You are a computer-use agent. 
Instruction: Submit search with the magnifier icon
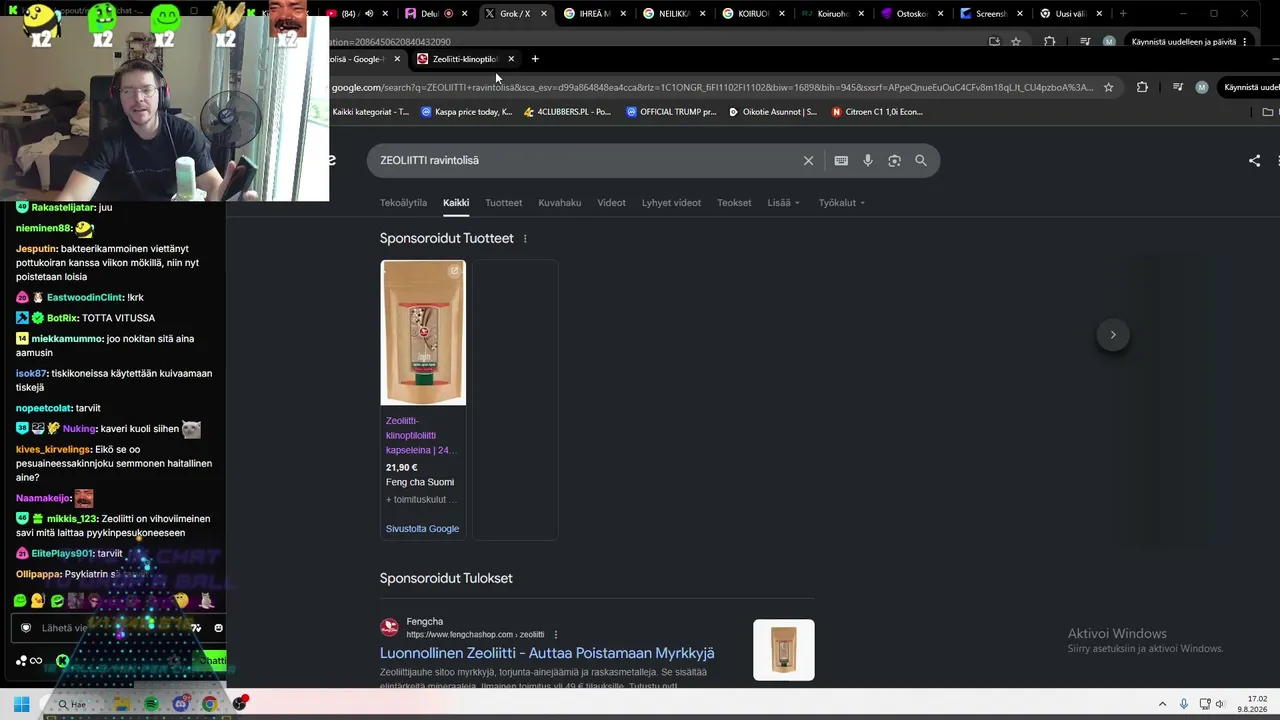(921, 161)
